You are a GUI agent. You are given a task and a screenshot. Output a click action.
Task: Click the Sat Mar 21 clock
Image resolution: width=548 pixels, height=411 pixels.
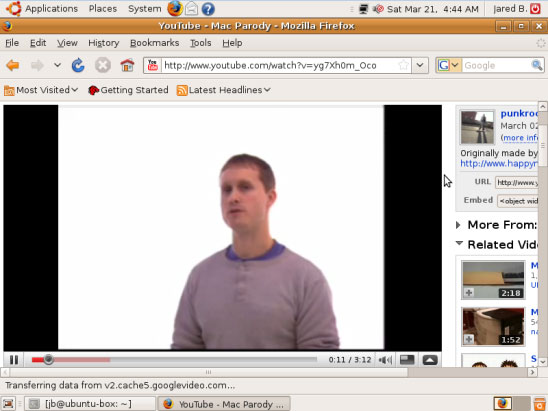pyautogui.click(x=433, y=9)
